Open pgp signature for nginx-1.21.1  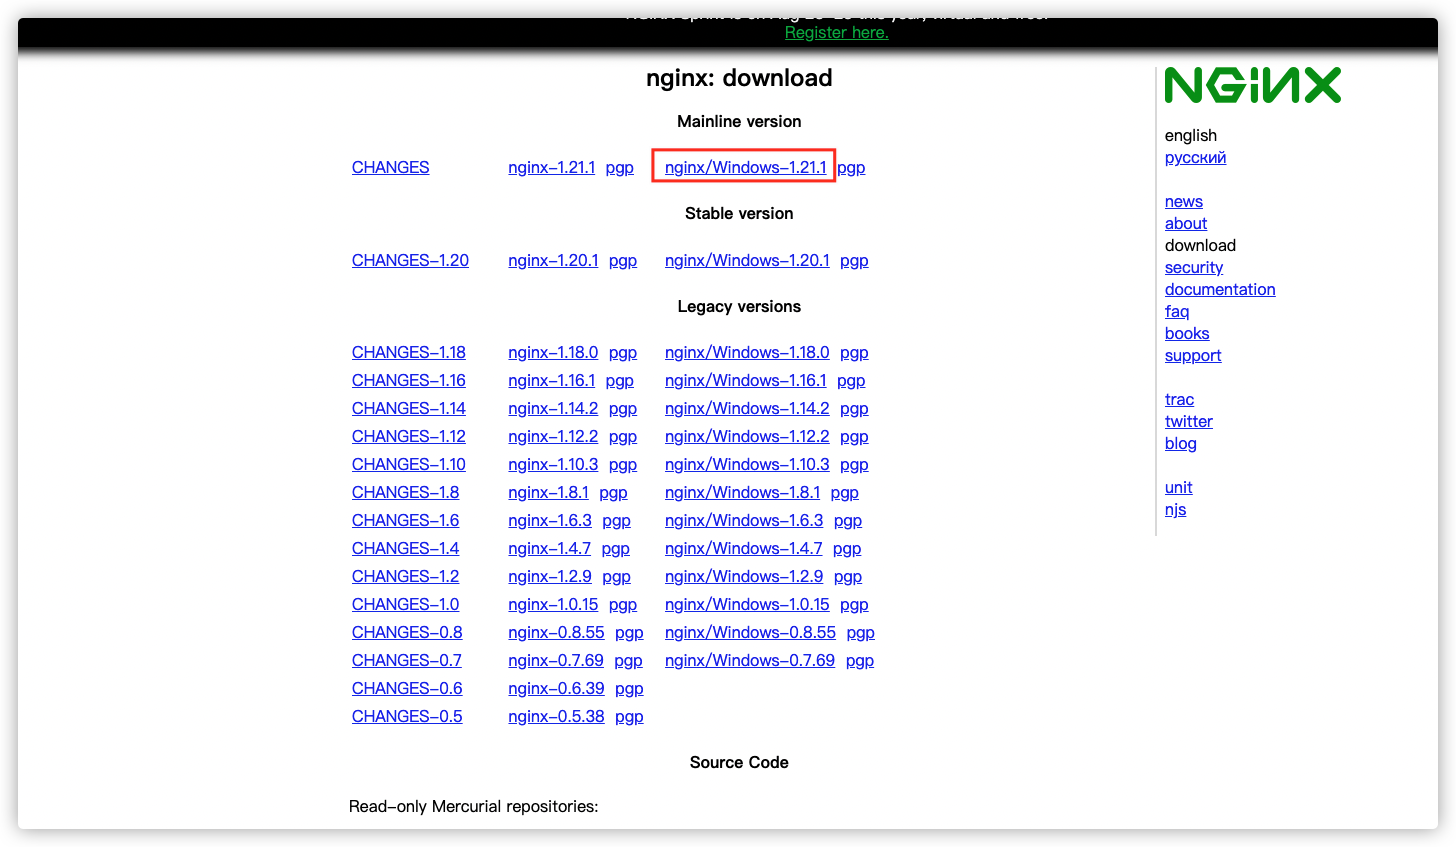(x=619, y=168)
